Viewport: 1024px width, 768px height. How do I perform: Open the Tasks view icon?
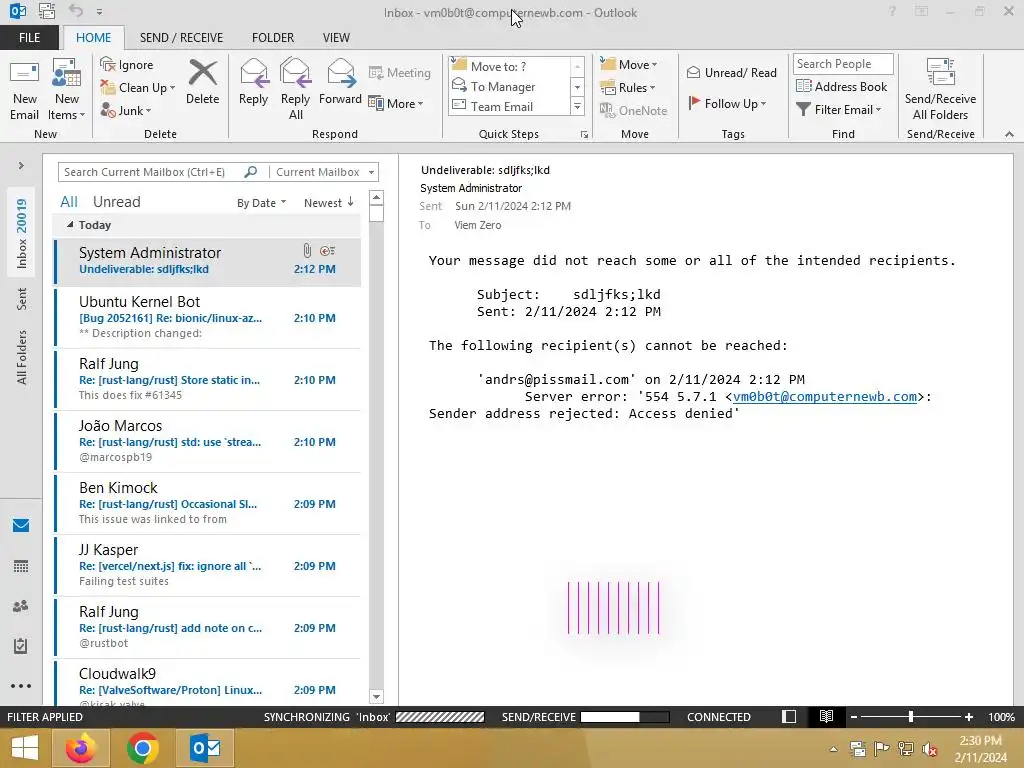(x=21, y=646)
